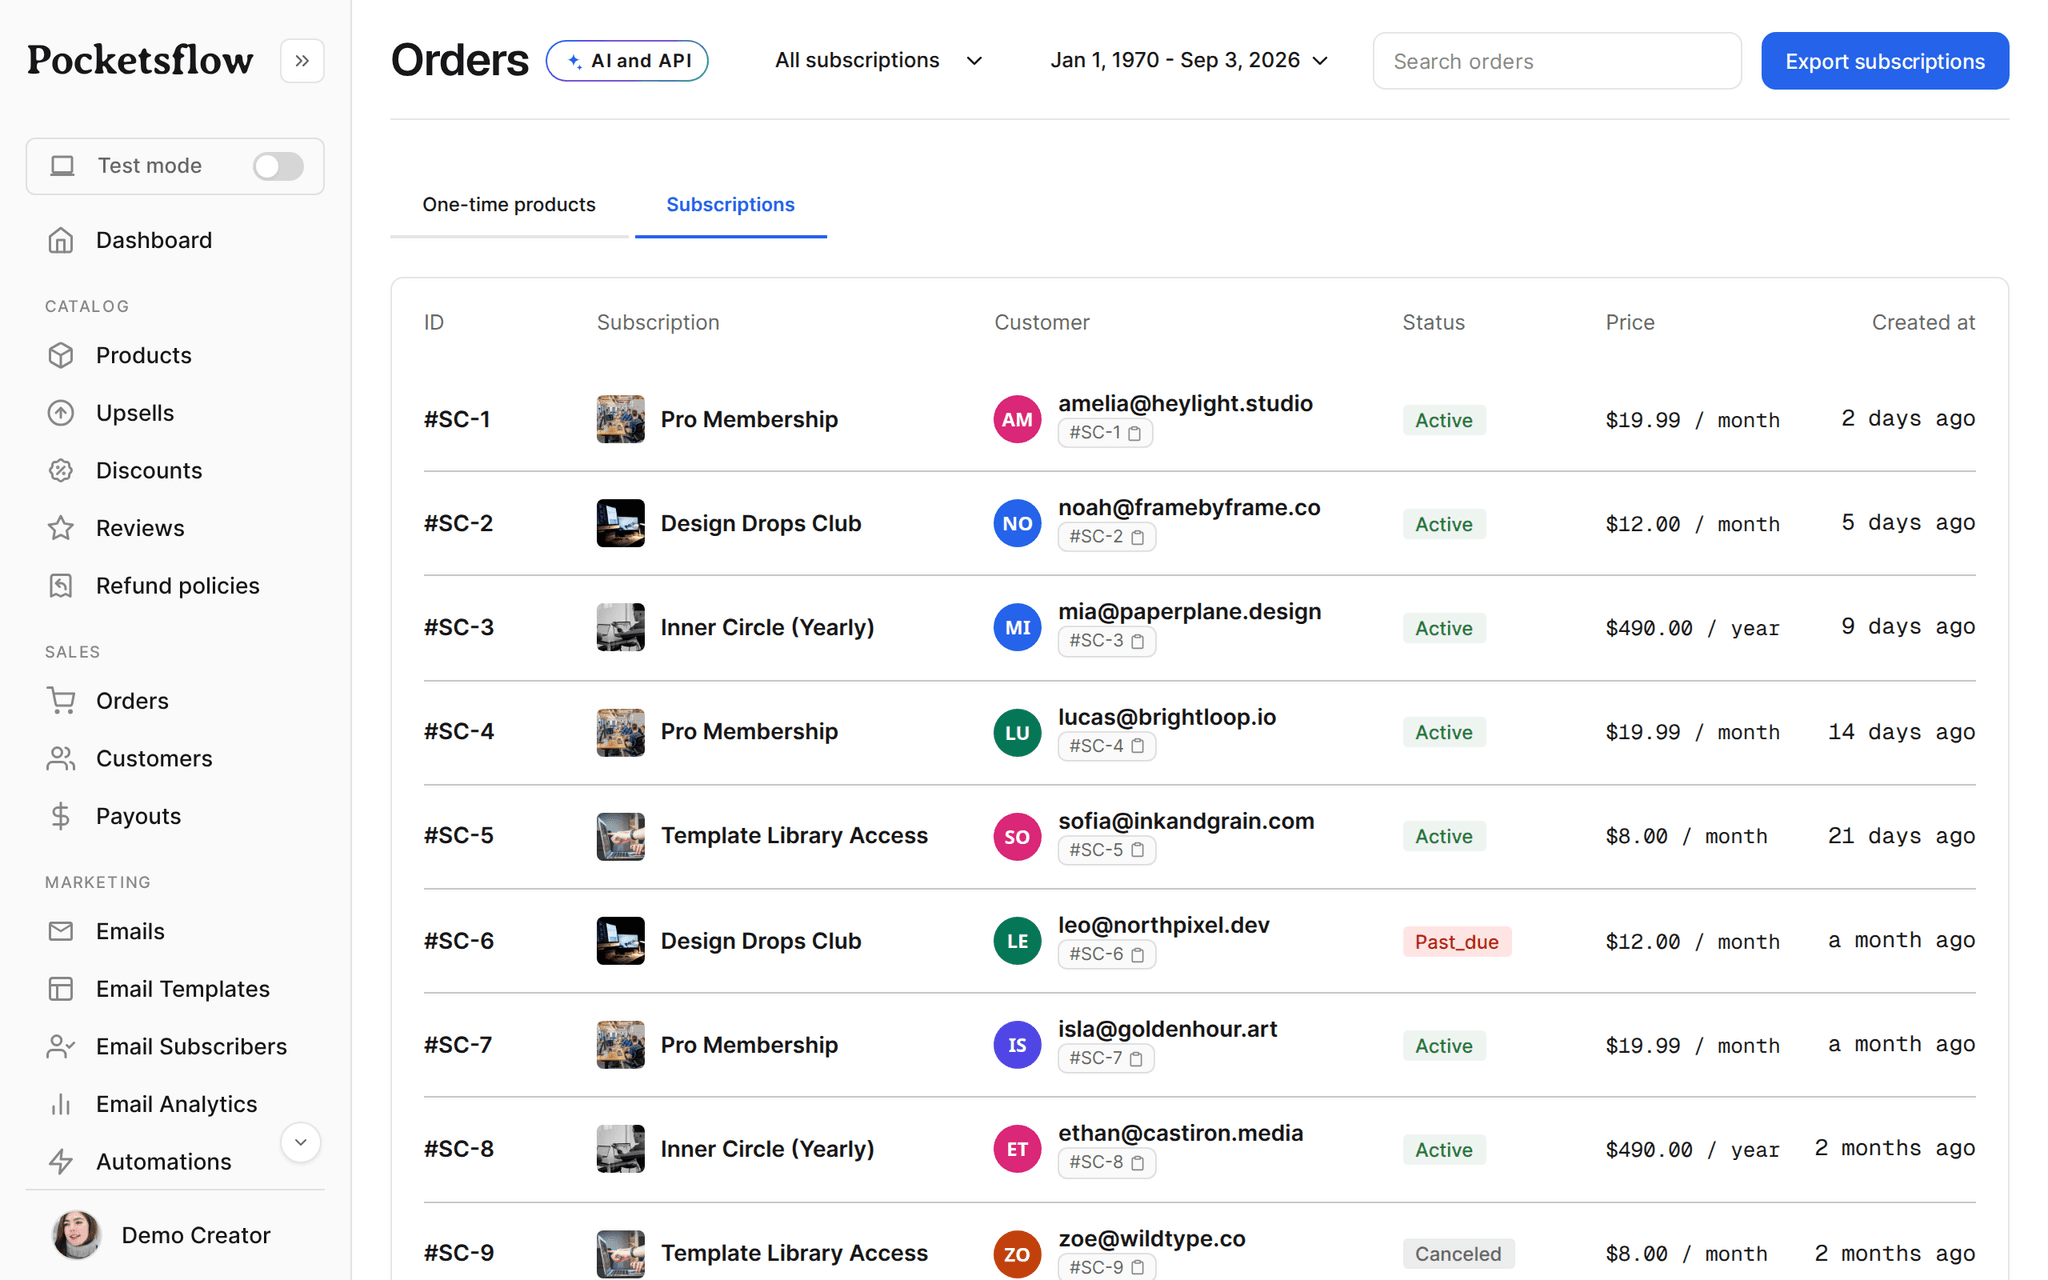This screenshot has width=2048, height=1280.
Task: Click the Payouts dollar icon
Action: (61, 816)
